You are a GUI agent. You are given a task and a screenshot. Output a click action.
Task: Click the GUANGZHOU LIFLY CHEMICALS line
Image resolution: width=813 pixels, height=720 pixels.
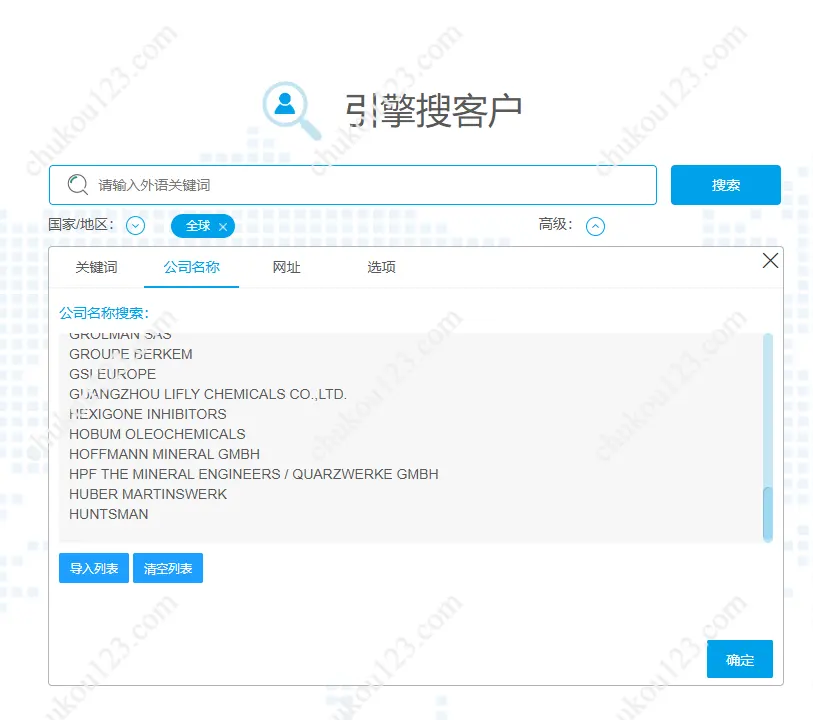click(208, 394)
